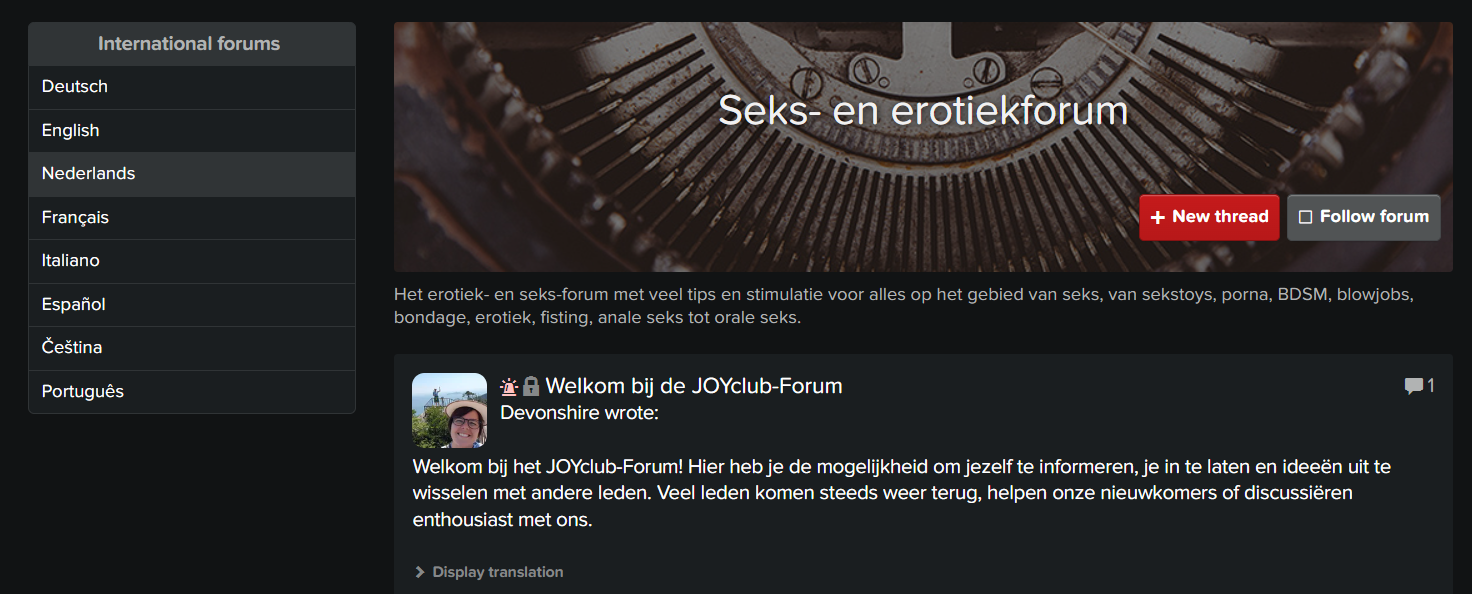This screenshot has height=594, width=1472.
Task: Go to Español forum
Action: pos(192,304)
